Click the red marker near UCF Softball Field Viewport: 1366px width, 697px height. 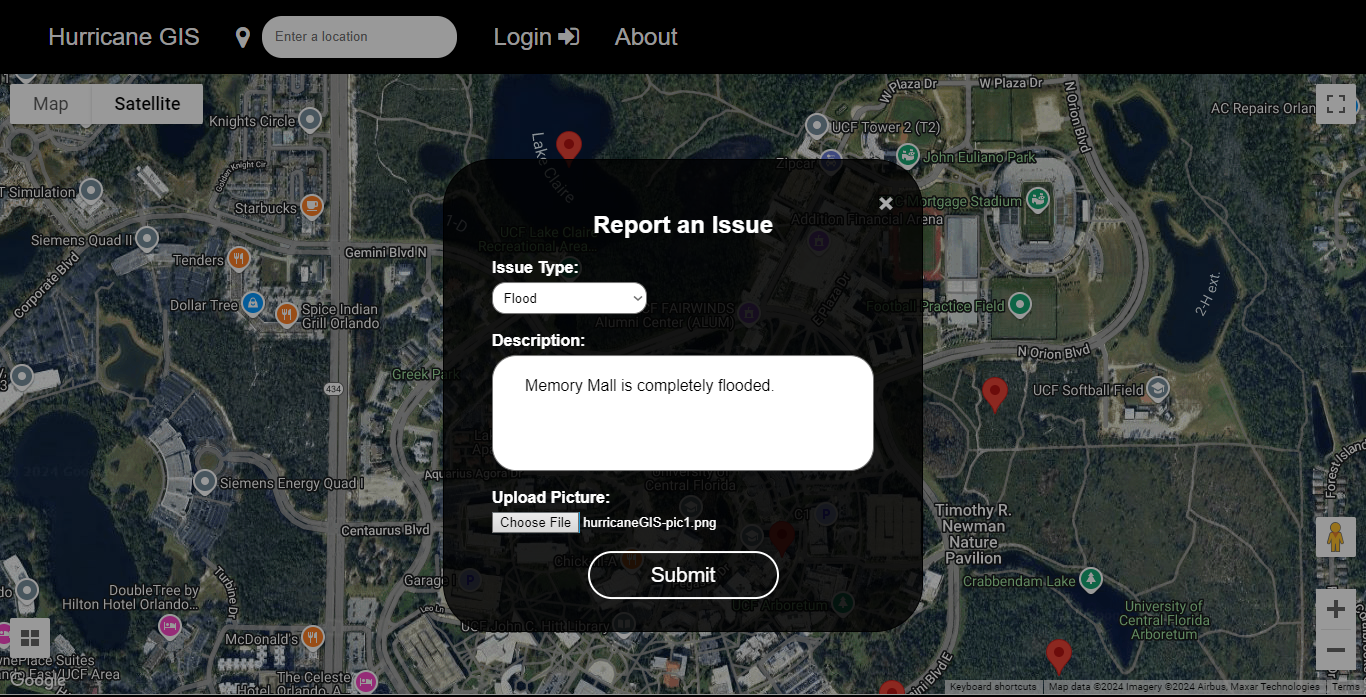[994, 394]
